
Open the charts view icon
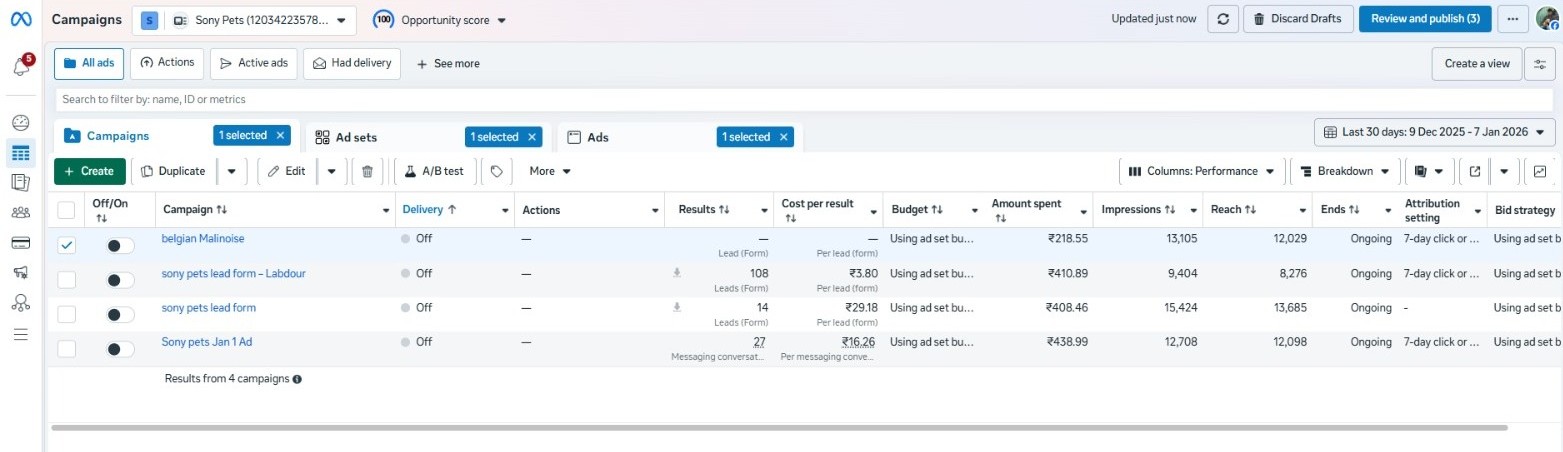pos(1540,171)
